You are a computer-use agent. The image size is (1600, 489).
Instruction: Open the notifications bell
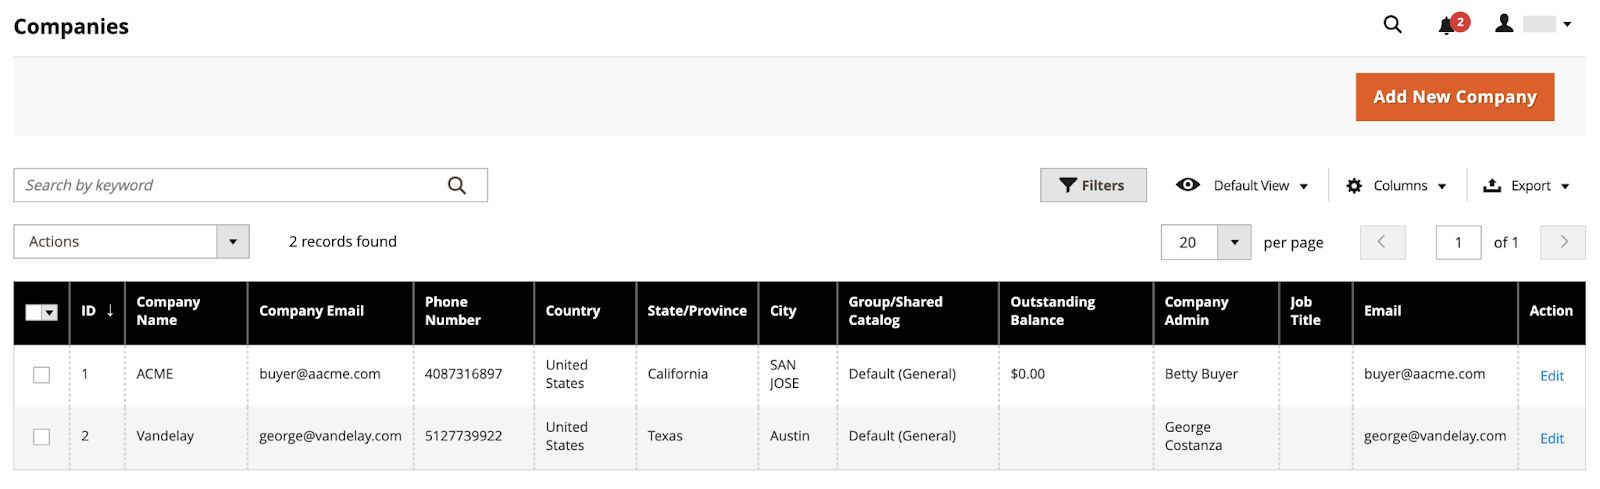click(1447, 26)
